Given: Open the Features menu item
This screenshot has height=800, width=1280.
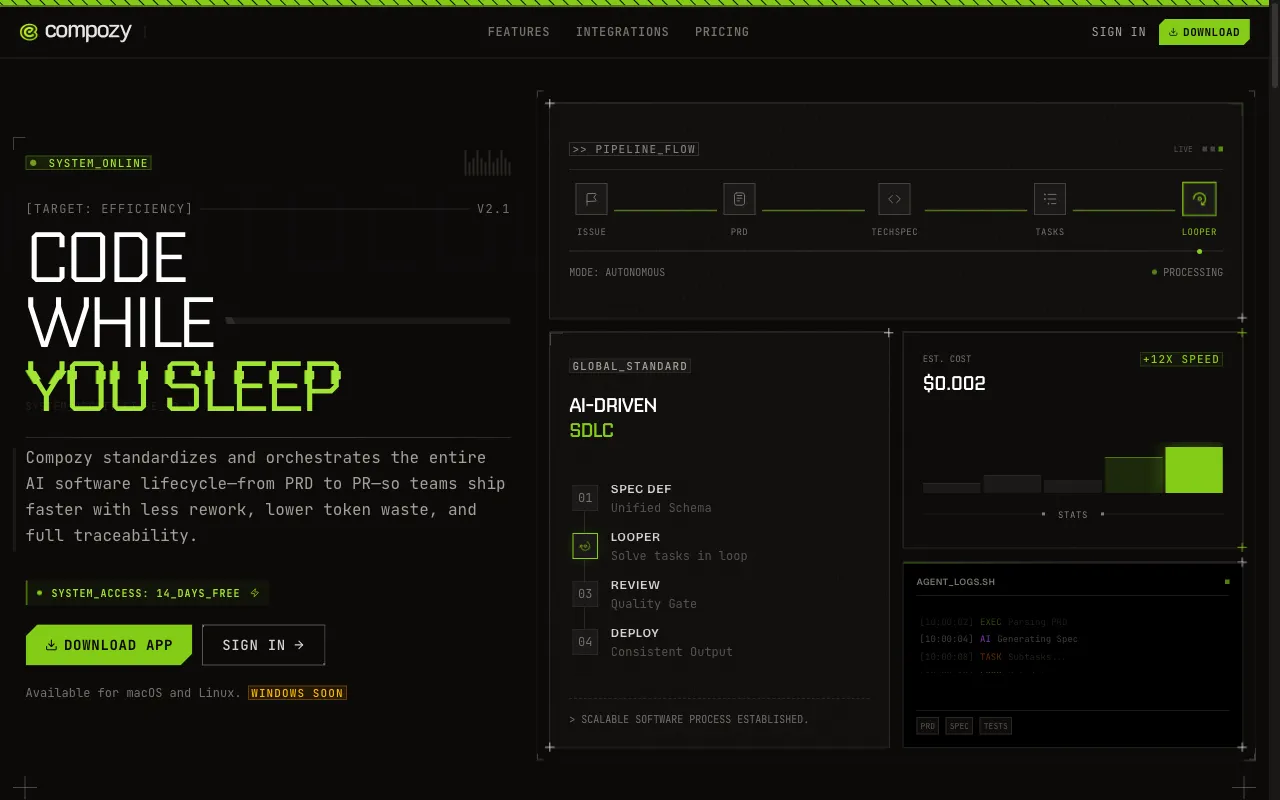Looking at the screenshot, I should tap(518, 32).
